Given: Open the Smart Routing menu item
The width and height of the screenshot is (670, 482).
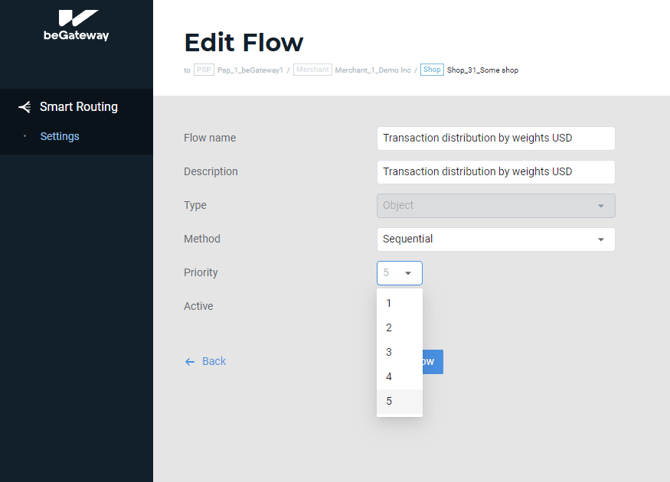Looking at the screenshot, I should click(x=78, y=107).
